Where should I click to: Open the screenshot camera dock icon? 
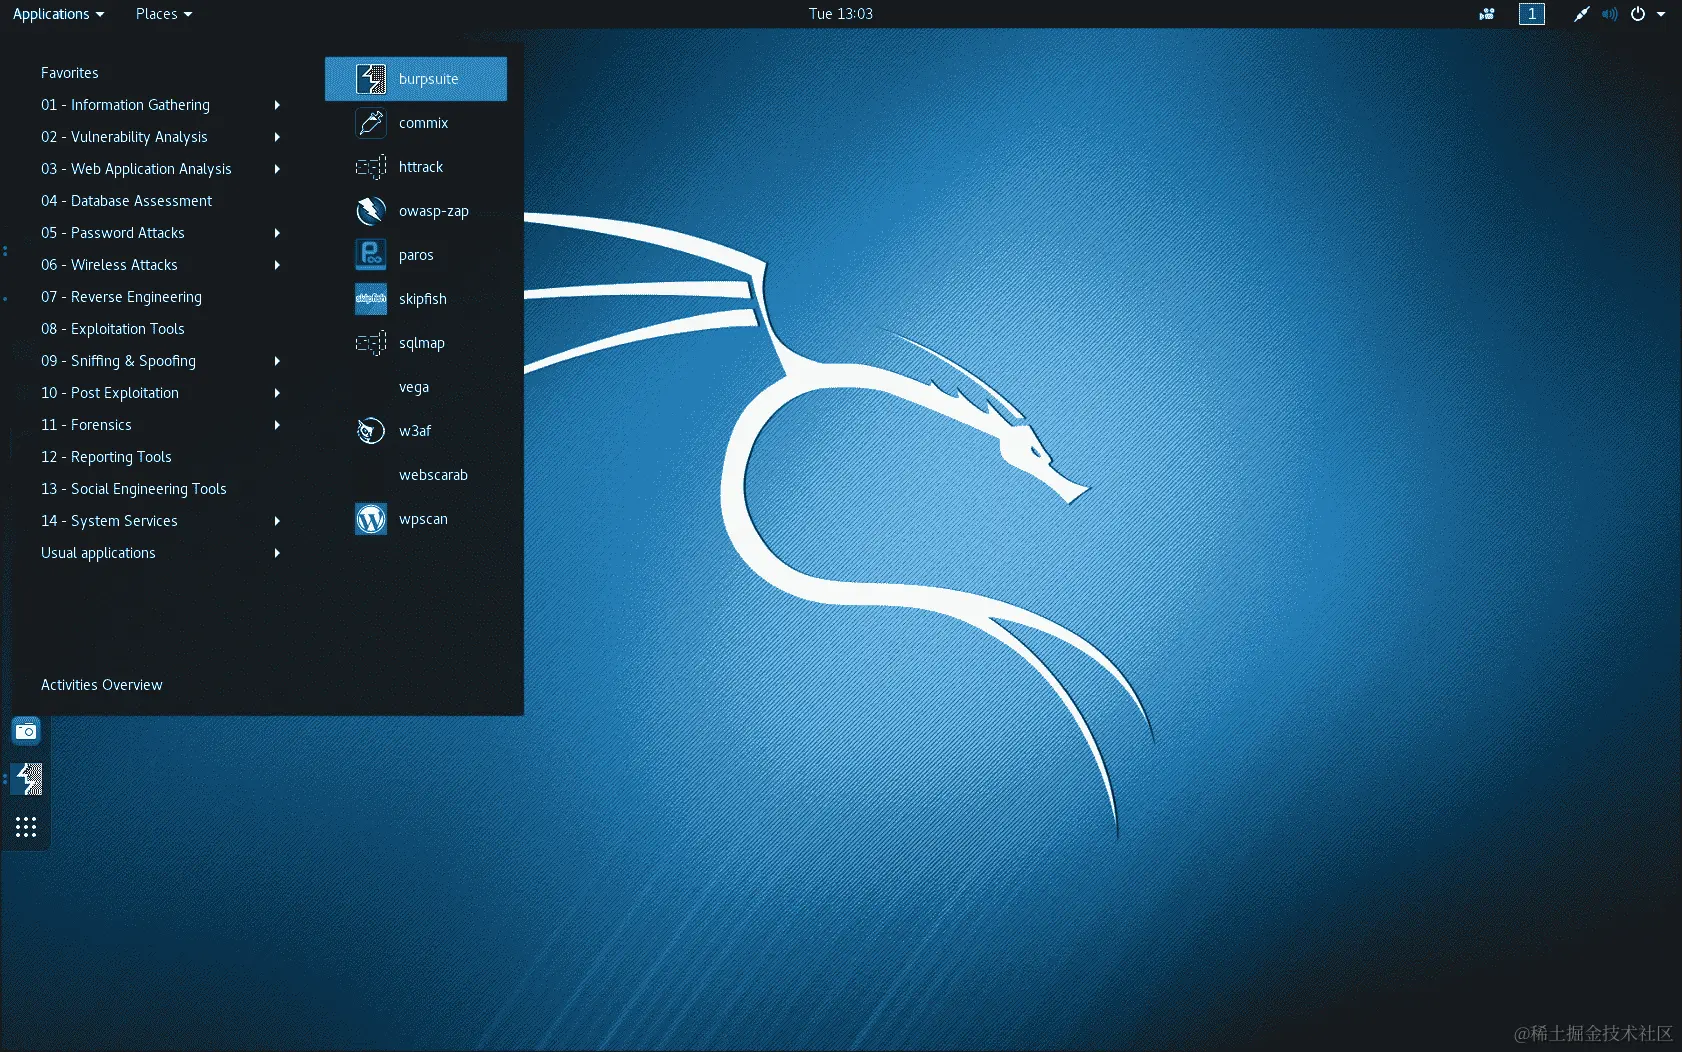26,732
